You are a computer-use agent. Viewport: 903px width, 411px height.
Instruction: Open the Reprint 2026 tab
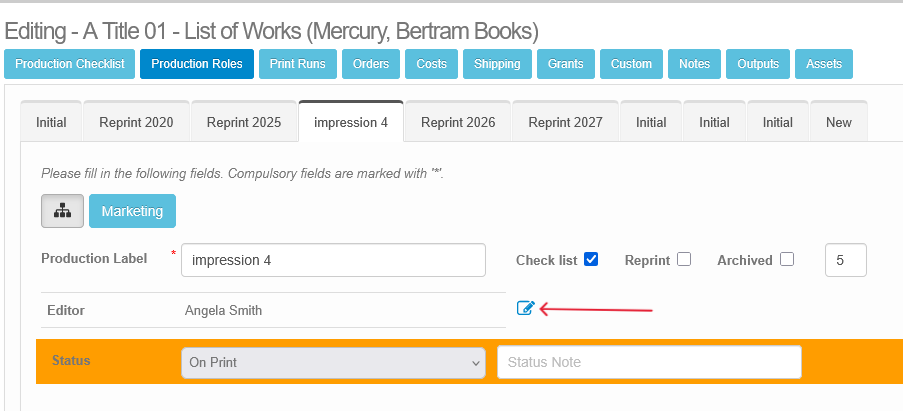coord(458,122)
